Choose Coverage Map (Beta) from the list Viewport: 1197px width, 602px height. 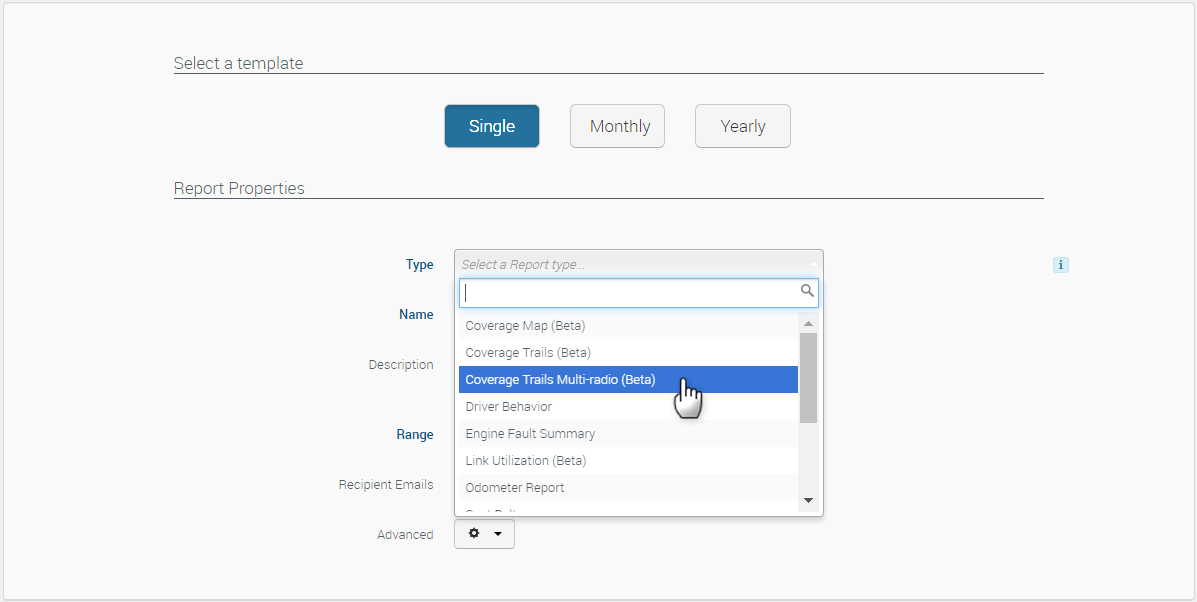(525, 326)
